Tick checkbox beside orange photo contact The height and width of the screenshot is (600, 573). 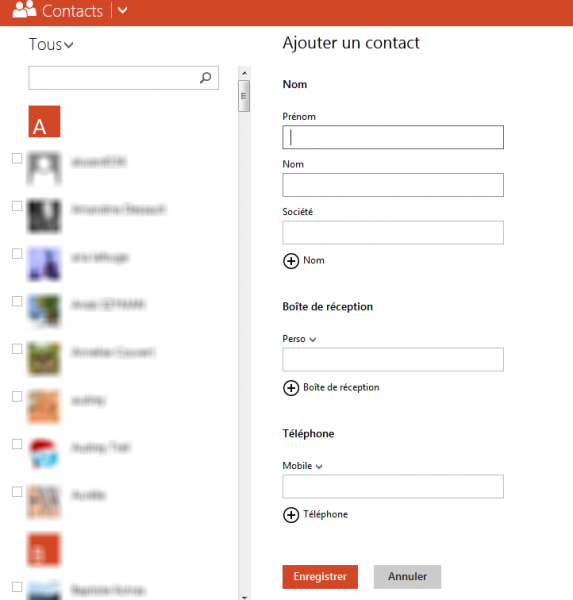(x=17, y=396)
